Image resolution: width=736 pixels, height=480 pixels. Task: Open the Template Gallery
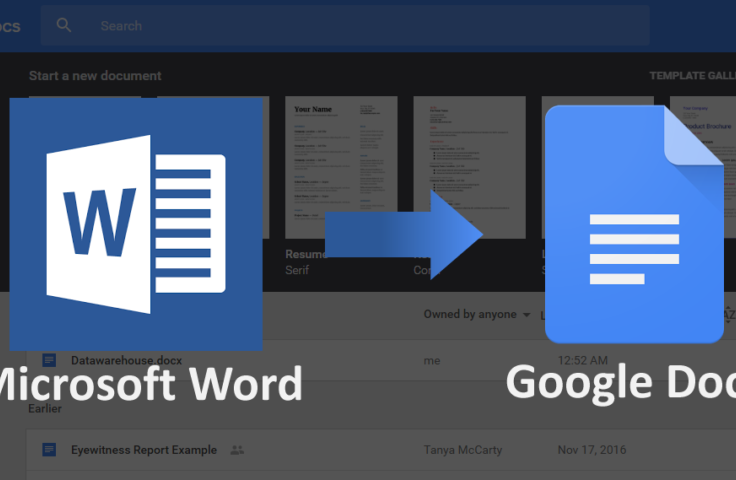click(x=692, y=76)
